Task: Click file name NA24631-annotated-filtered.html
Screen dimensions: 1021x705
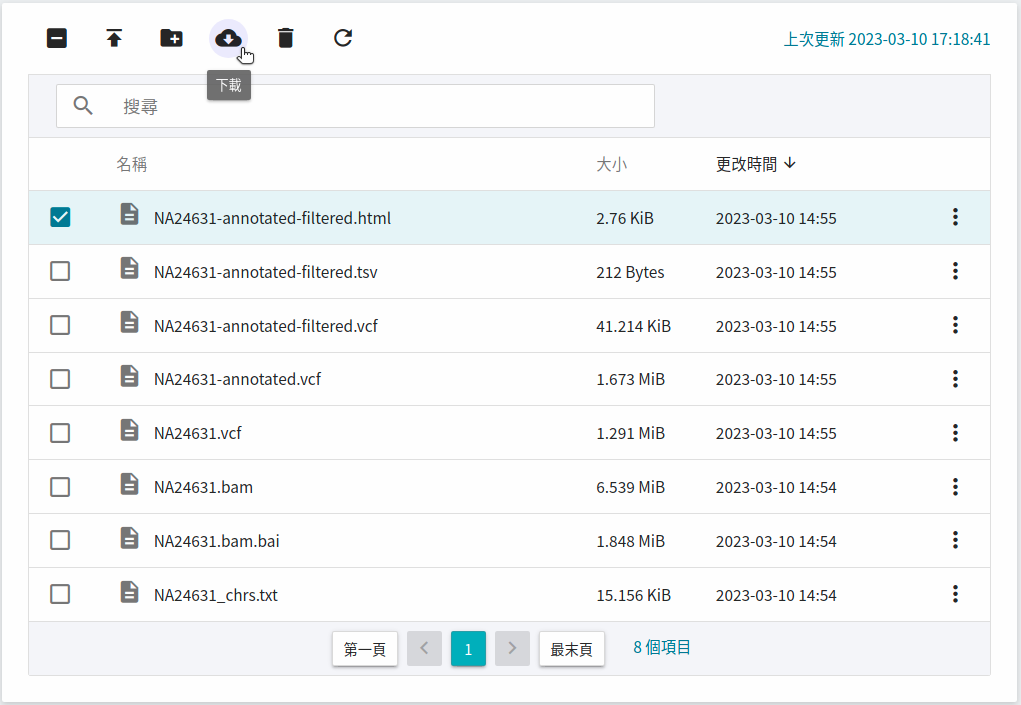Action: pos(272,218)
